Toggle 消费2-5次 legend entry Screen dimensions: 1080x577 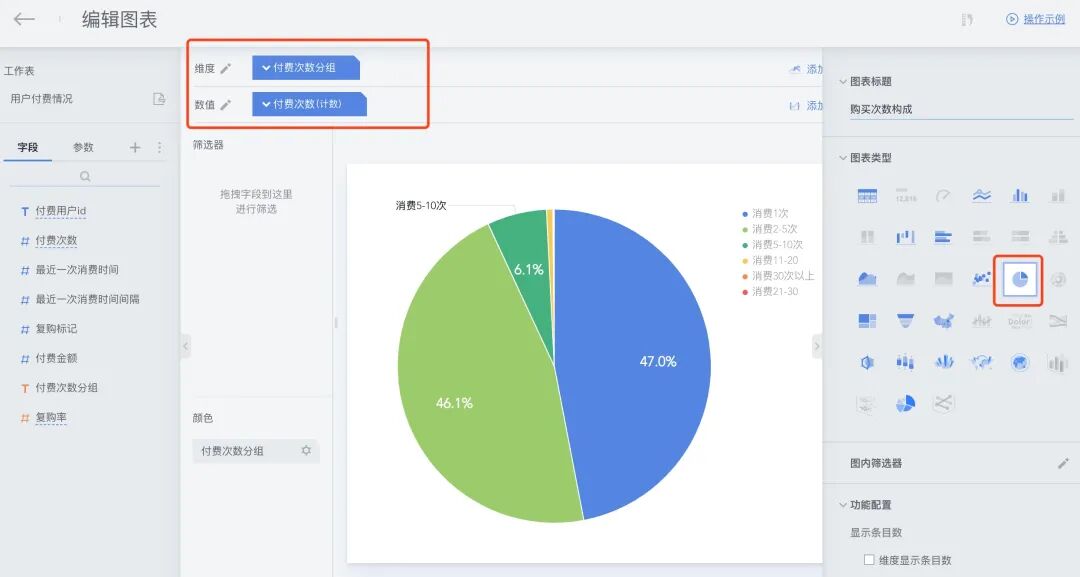tap(769, 229)
